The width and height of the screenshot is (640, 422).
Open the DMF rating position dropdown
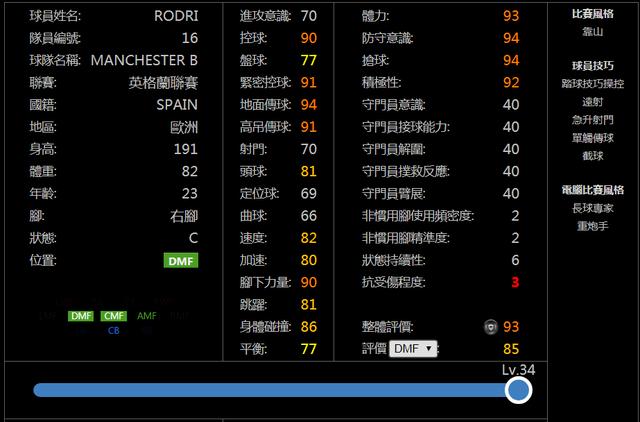tap(413, 349)
